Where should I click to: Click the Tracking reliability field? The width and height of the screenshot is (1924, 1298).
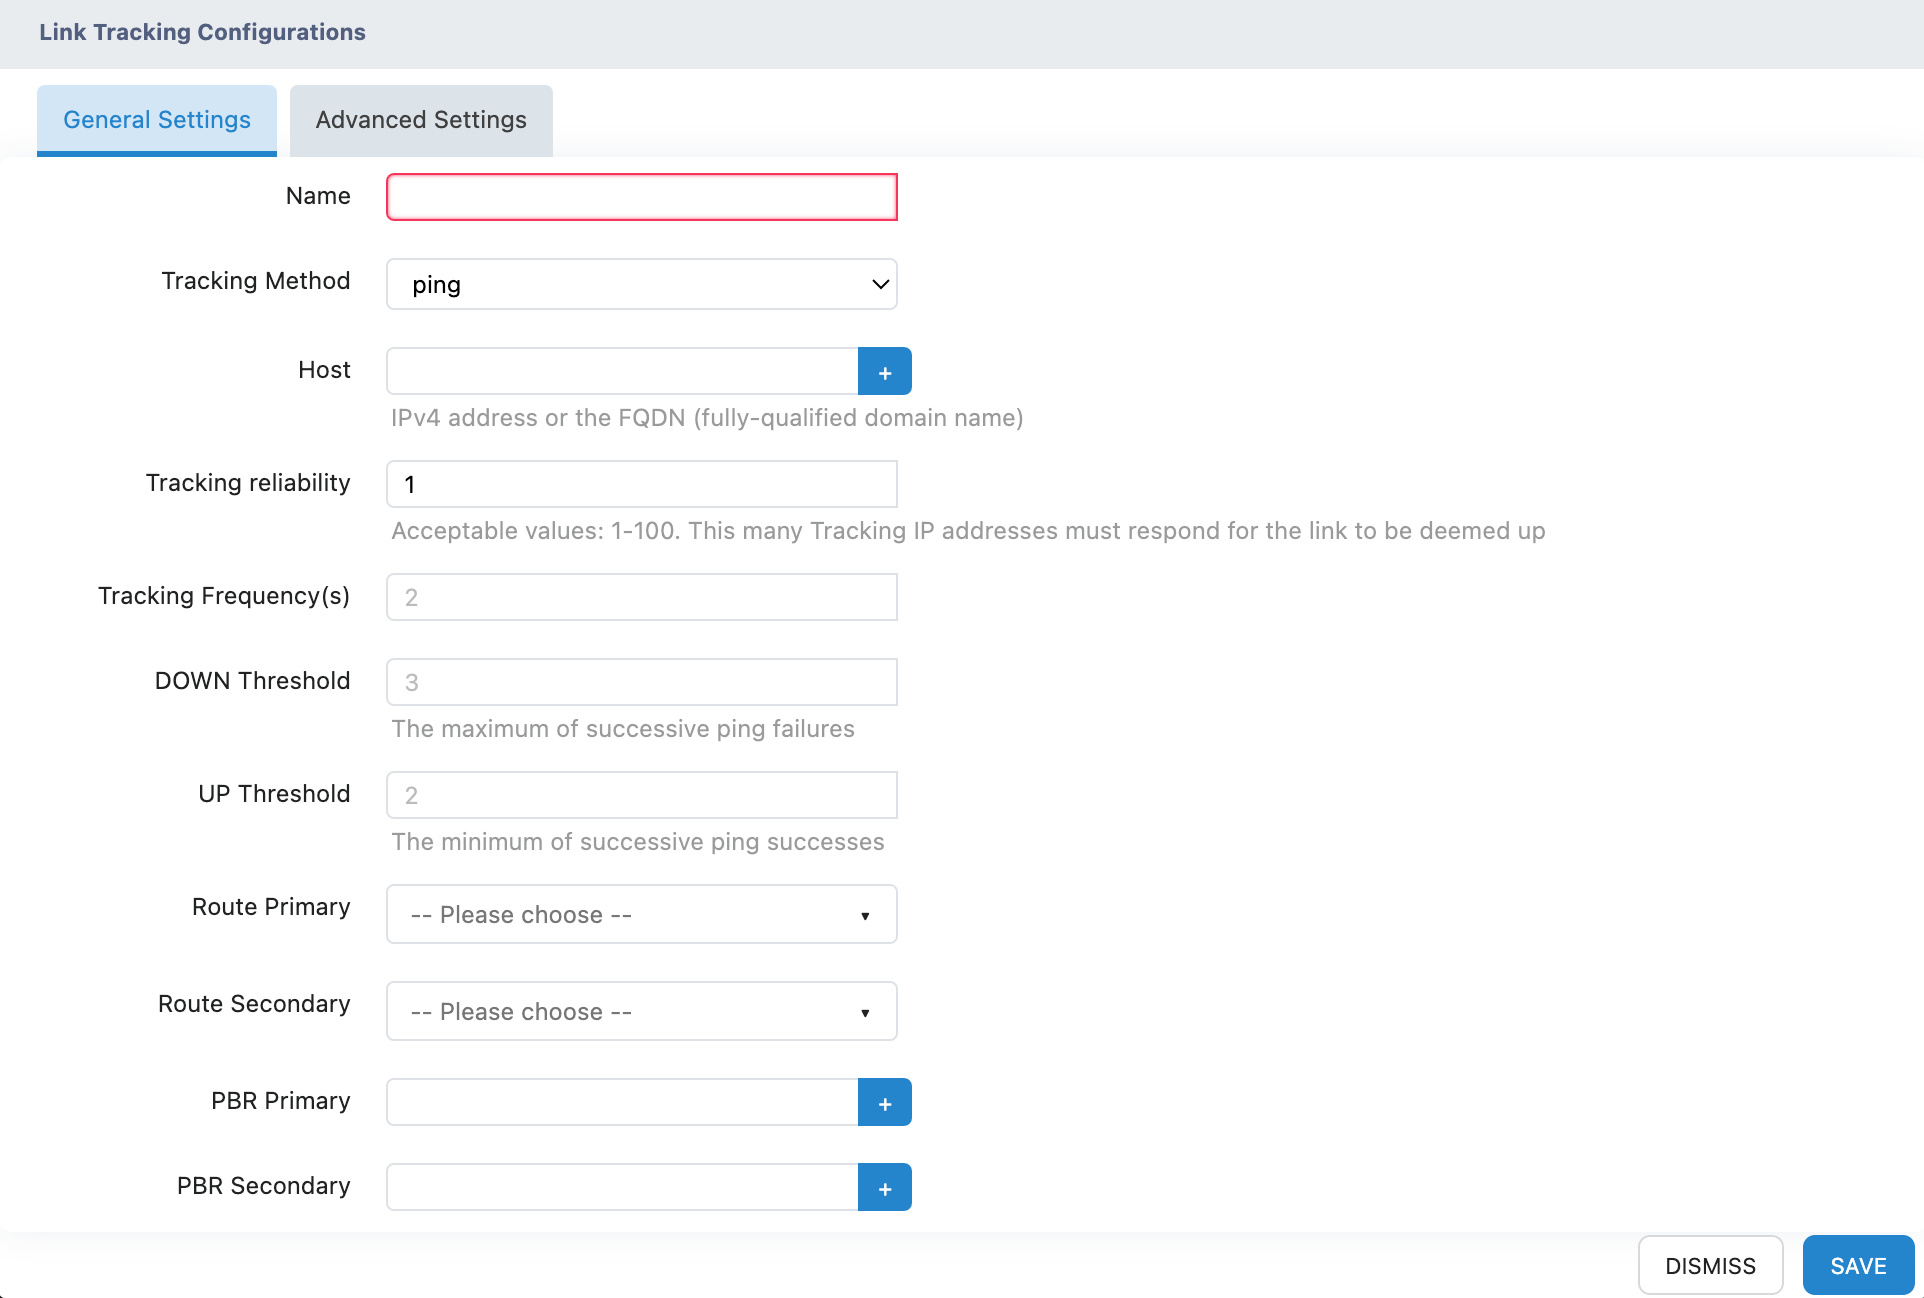pyautogui.click(x=641, y=484)
